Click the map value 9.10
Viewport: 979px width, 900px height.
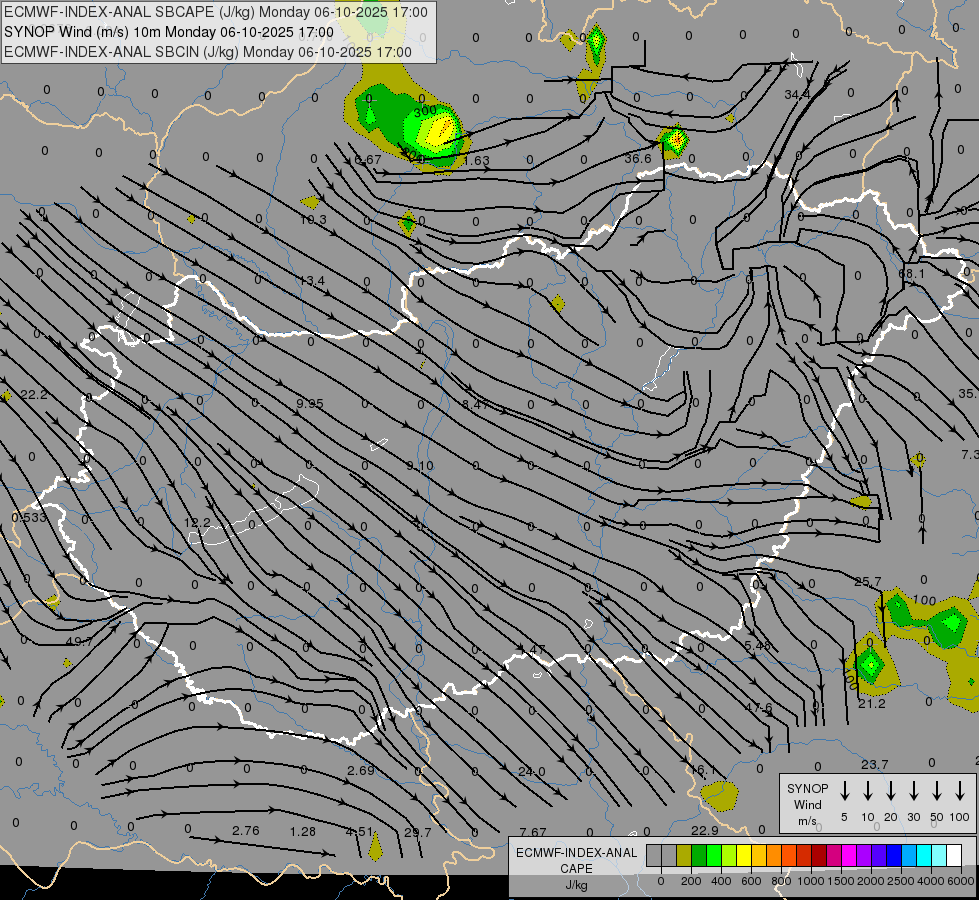tap(420, 466)
